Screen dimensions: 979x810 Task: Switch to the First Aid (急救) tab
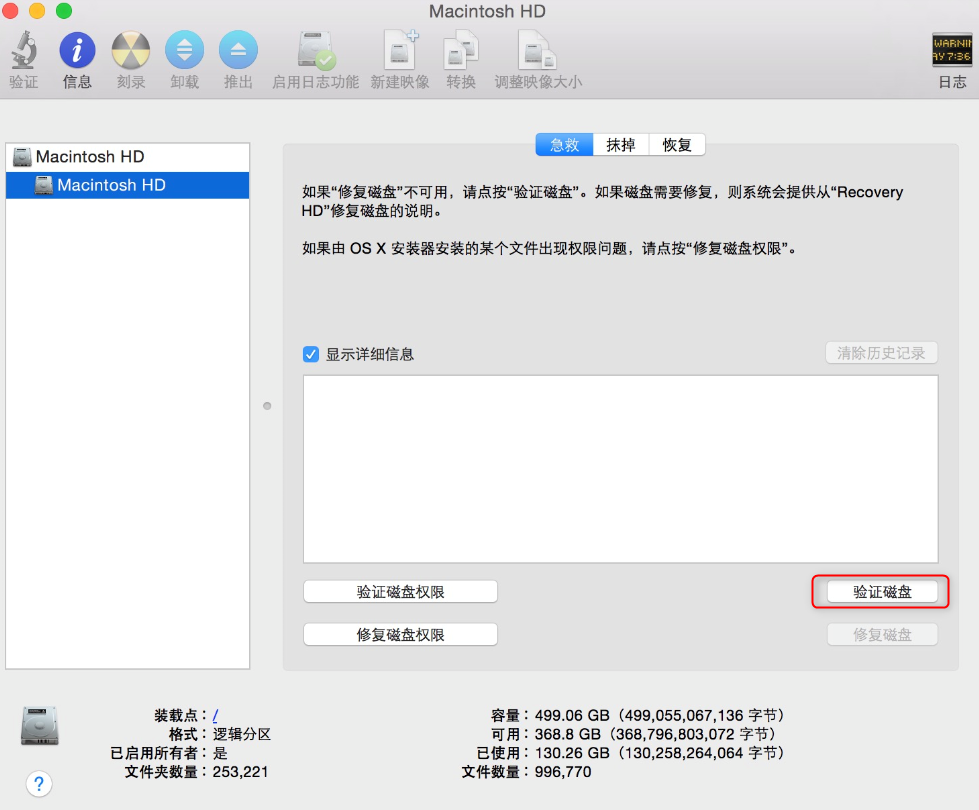(x=564, y=145)
